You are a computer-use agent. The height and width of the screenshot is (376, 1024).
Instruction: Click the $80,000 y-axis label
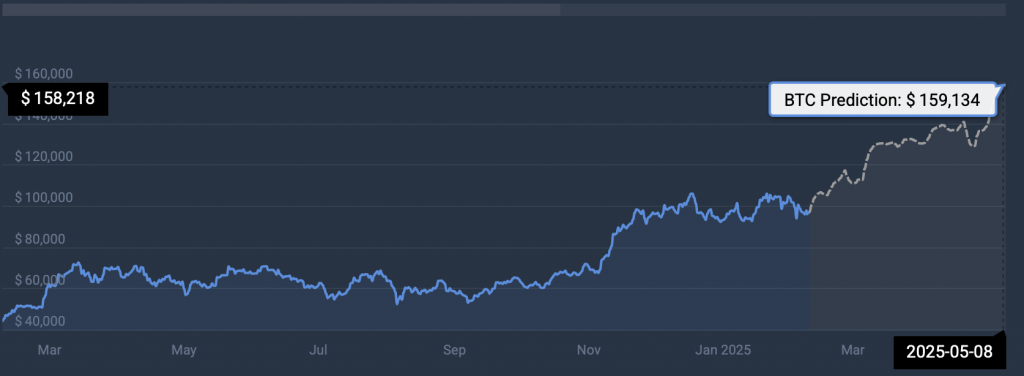40,239
